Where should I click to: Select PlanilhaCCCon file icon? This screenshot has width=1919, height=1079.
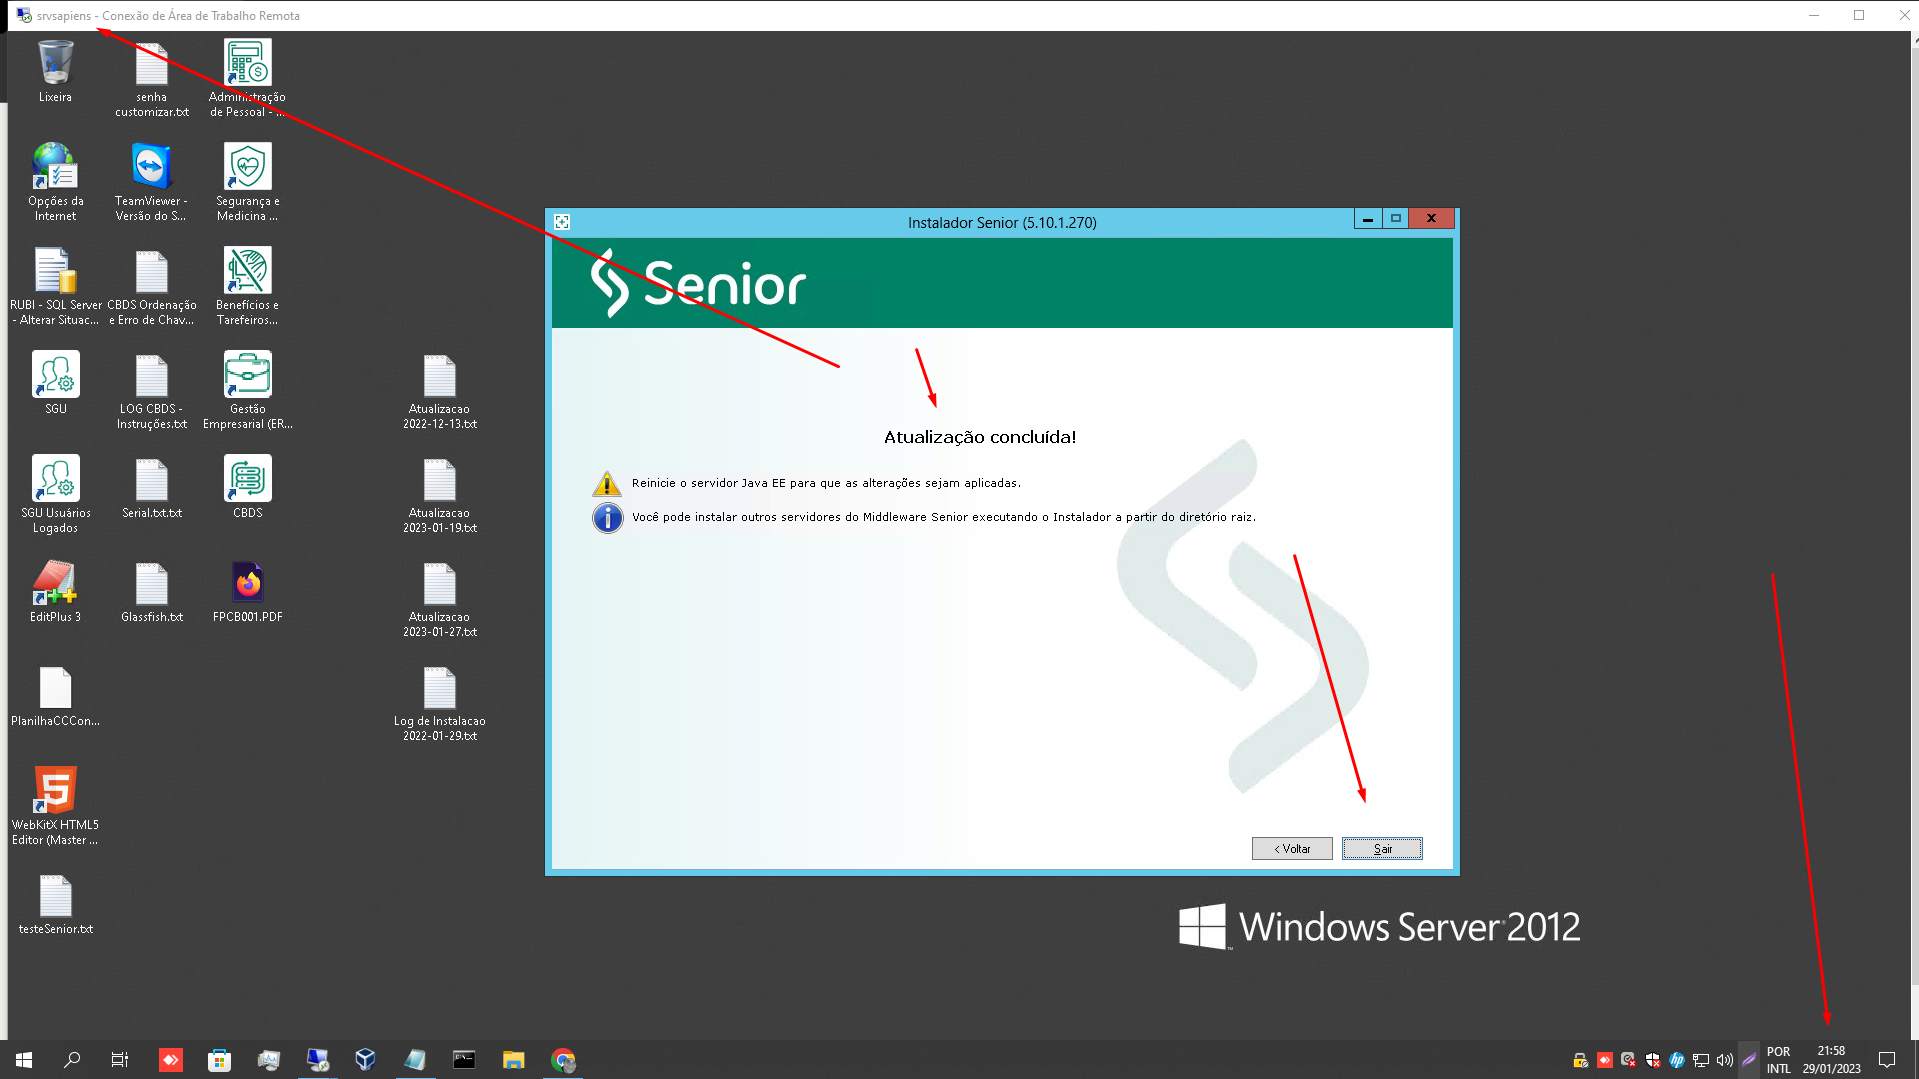(55, 696)
